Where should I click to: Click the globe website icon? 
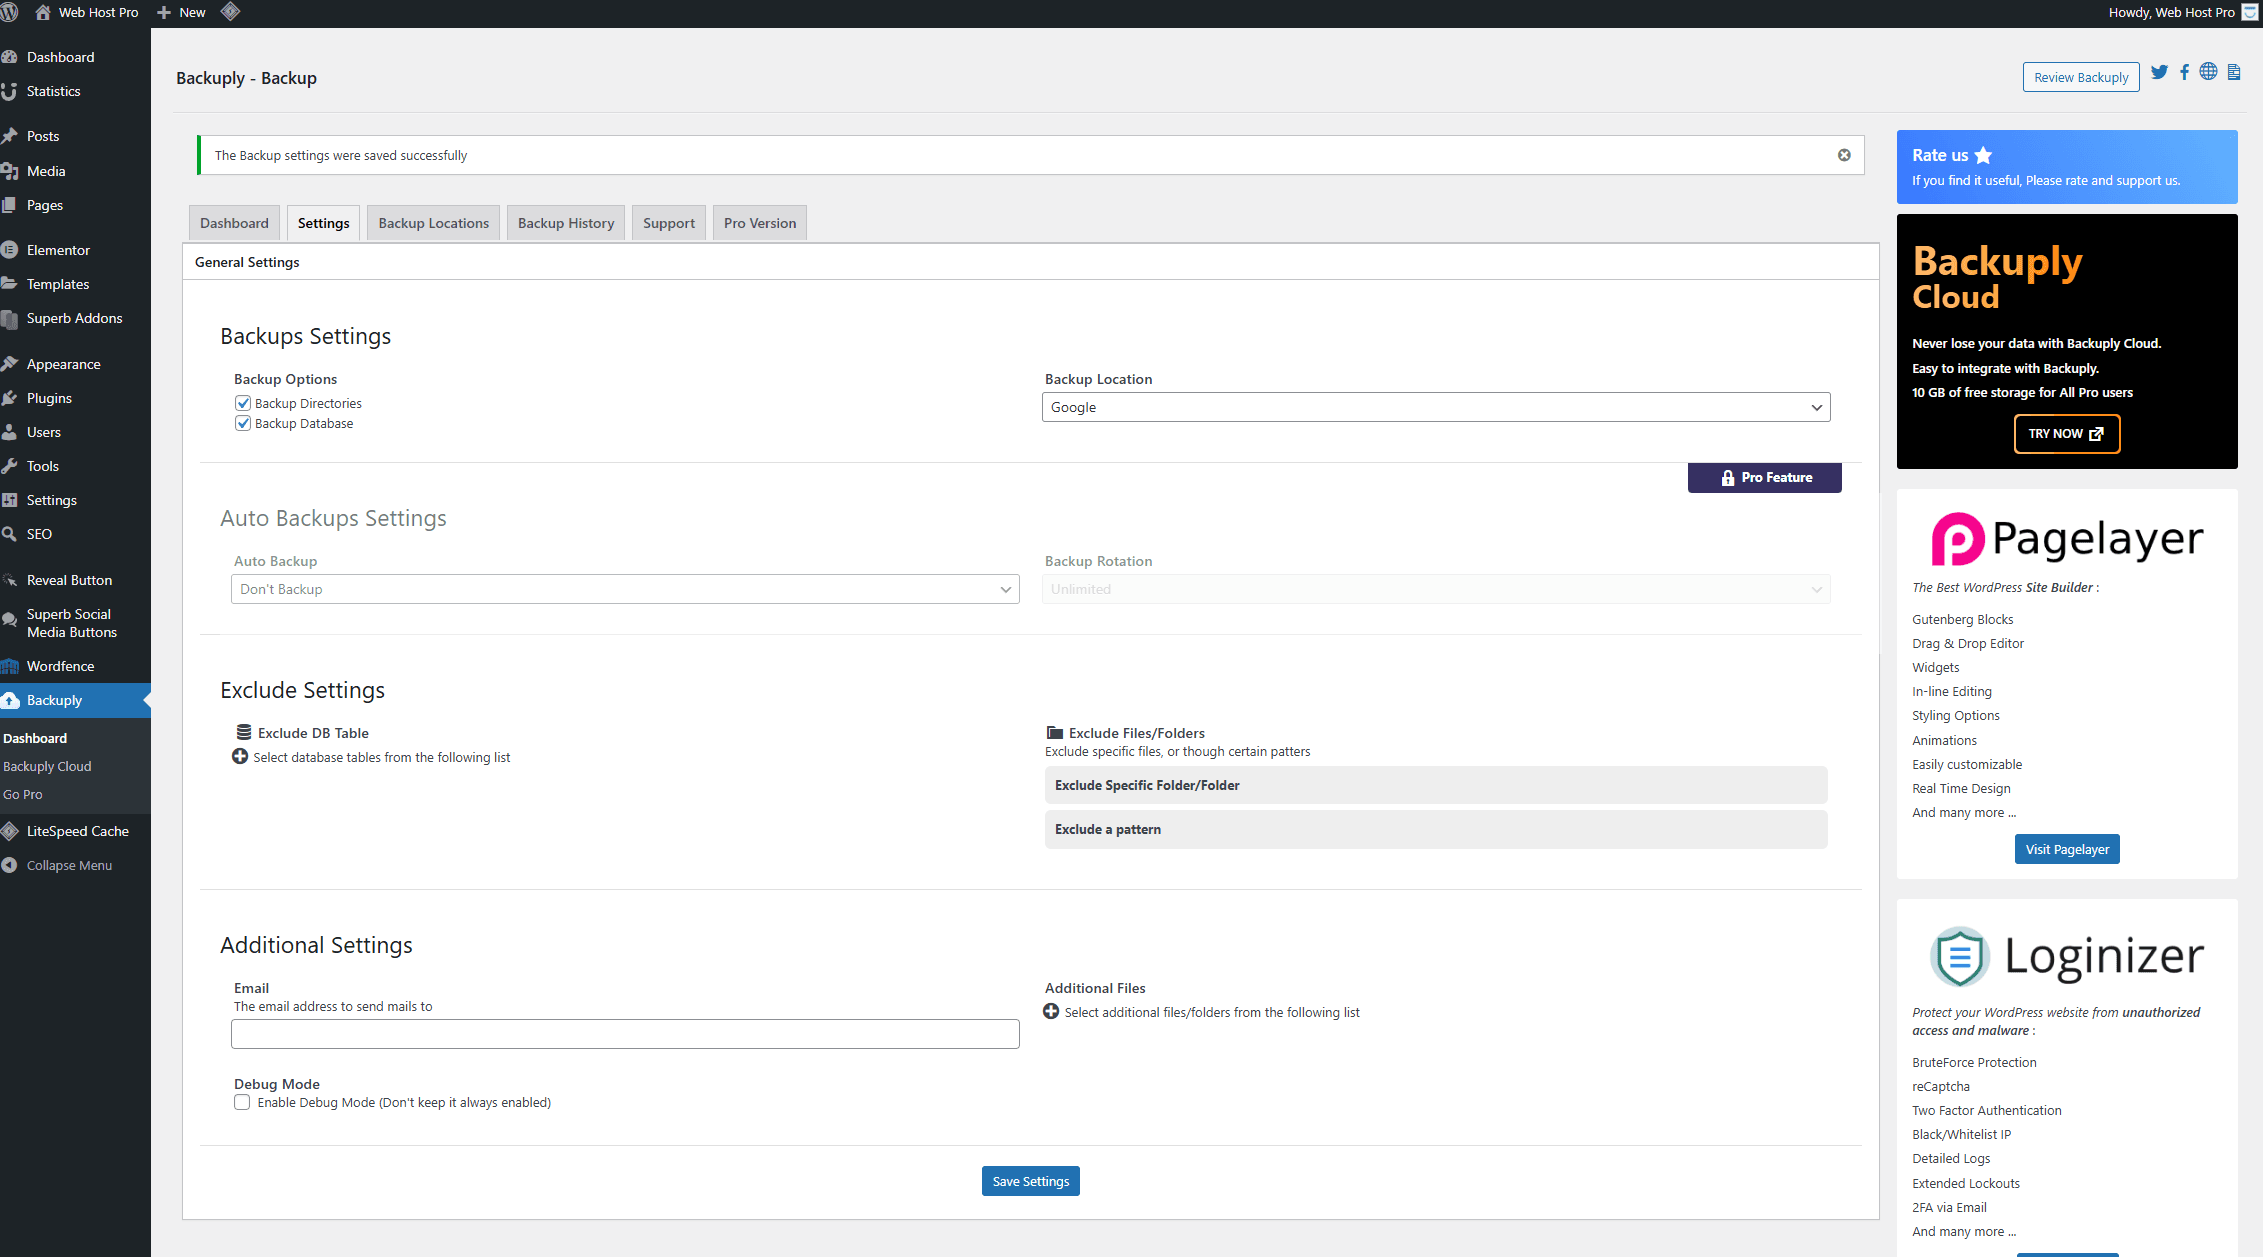2208,72
